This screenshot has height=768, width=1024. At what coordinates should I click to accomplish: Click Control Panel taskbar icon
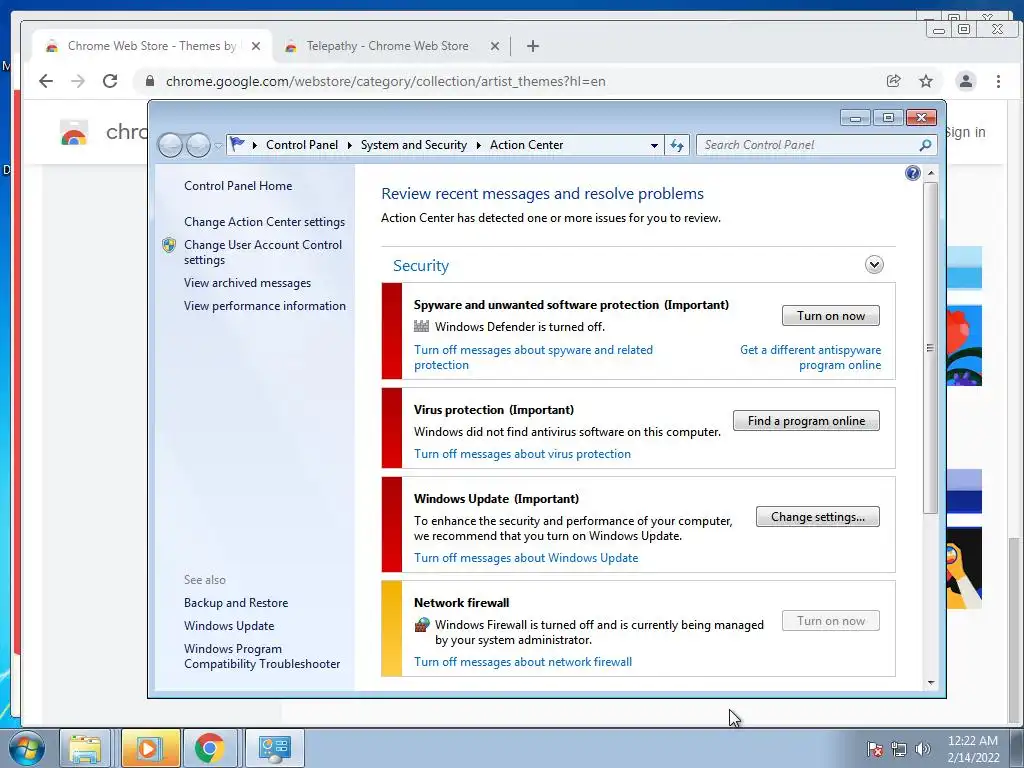point(274,748)
